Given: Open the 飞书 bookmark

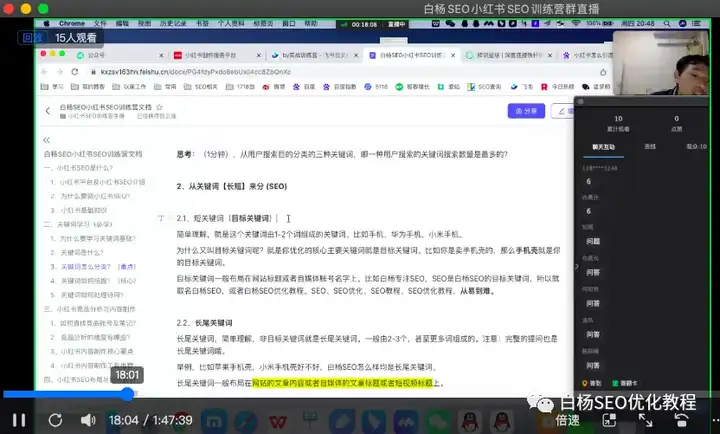Looking at the screenshot, I should coord(522,86).
